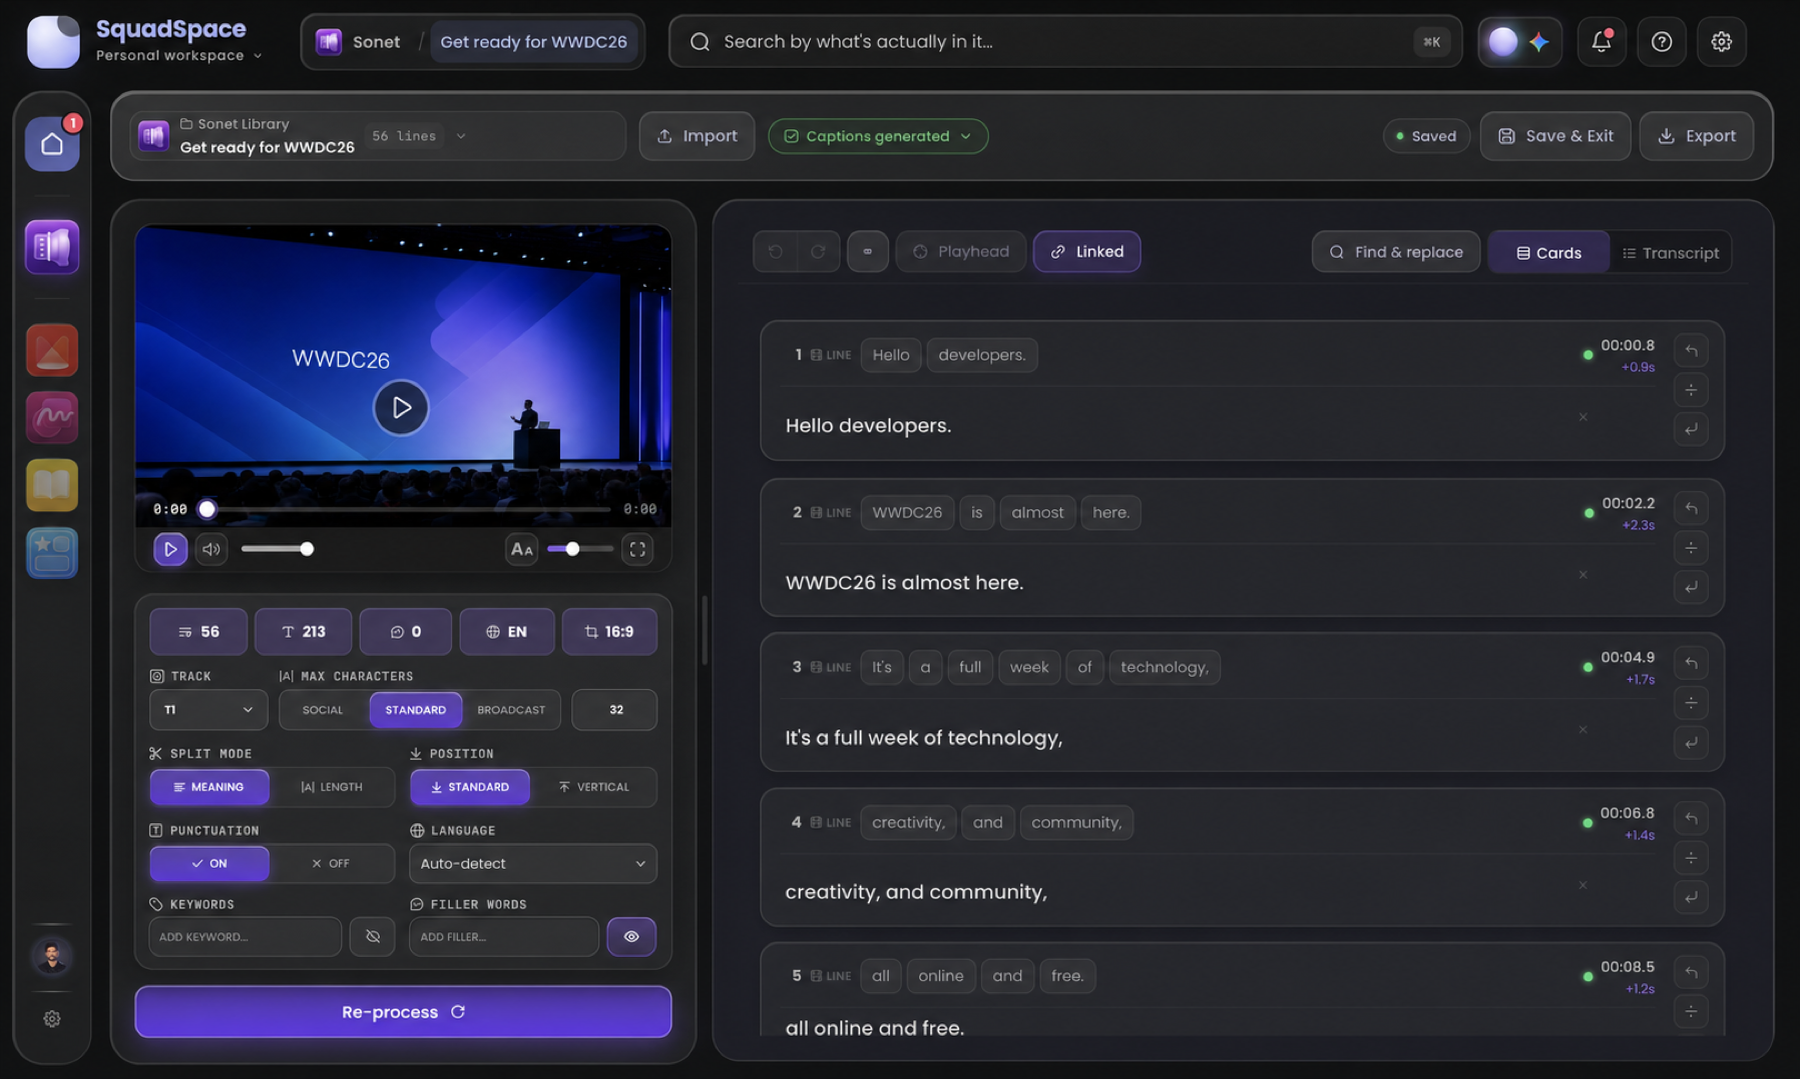Enter fullscreen video preview
This screenshot has height=1079, width=1800.
coord(637,549)
